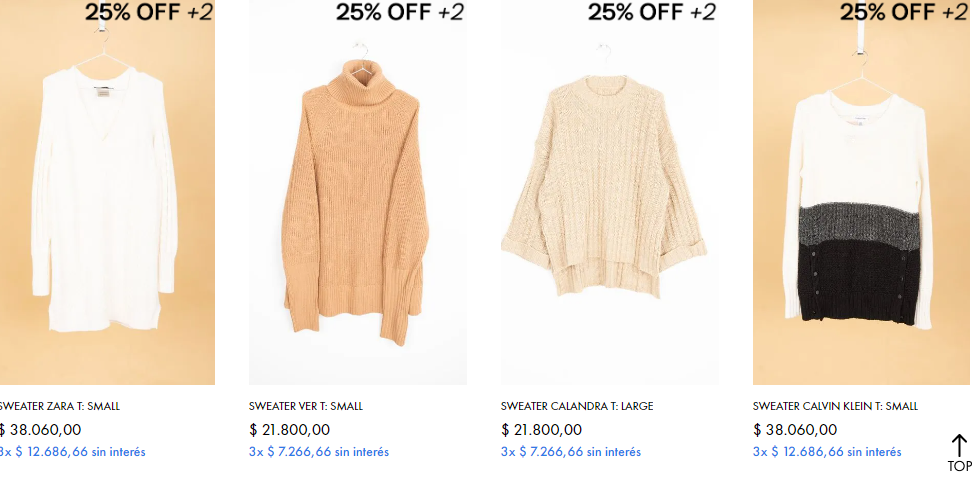
Task: Open the Calvin Klein striped sweater photo
Action: point(861,192)
